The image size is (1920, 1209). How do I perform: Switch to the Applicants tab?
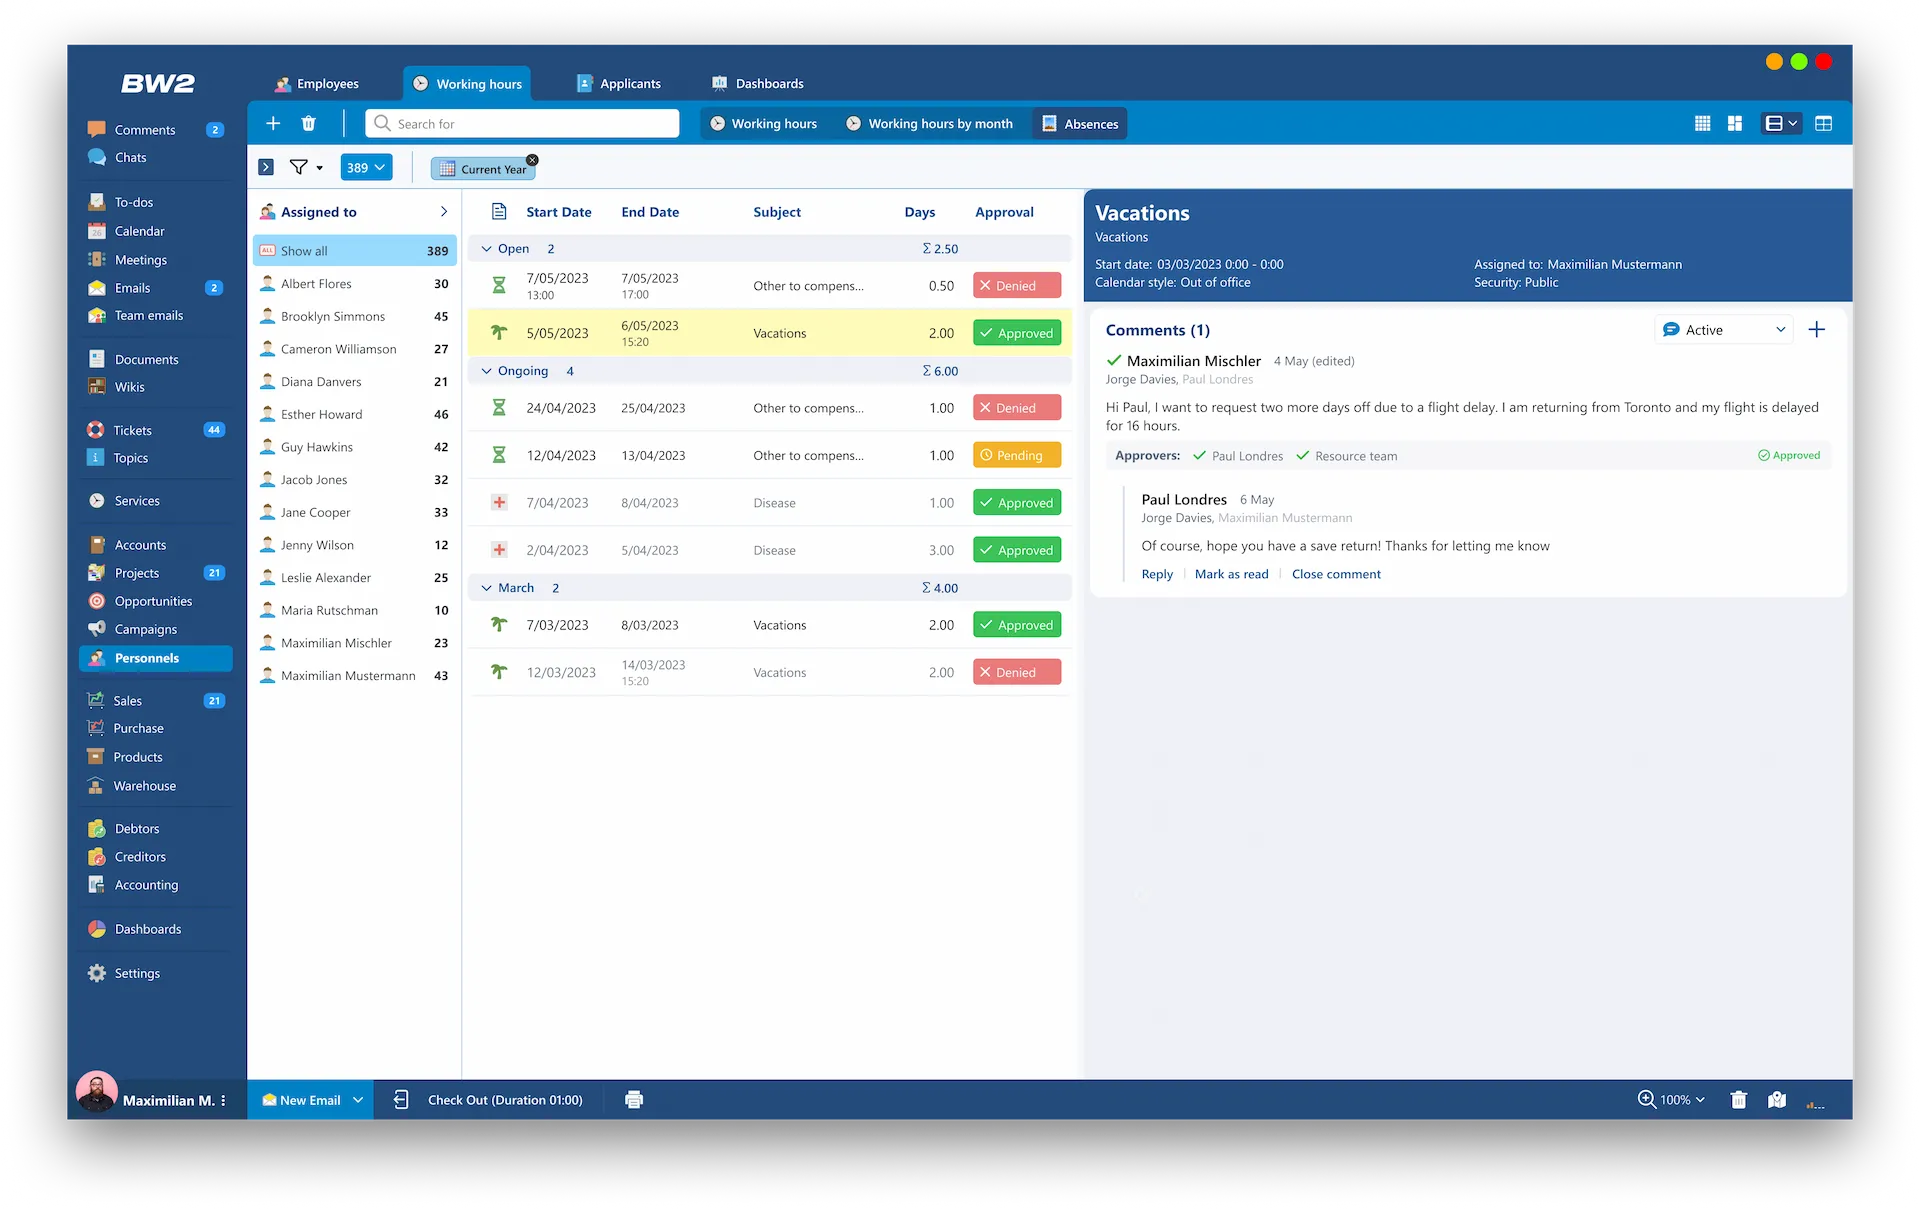(618, 83)
